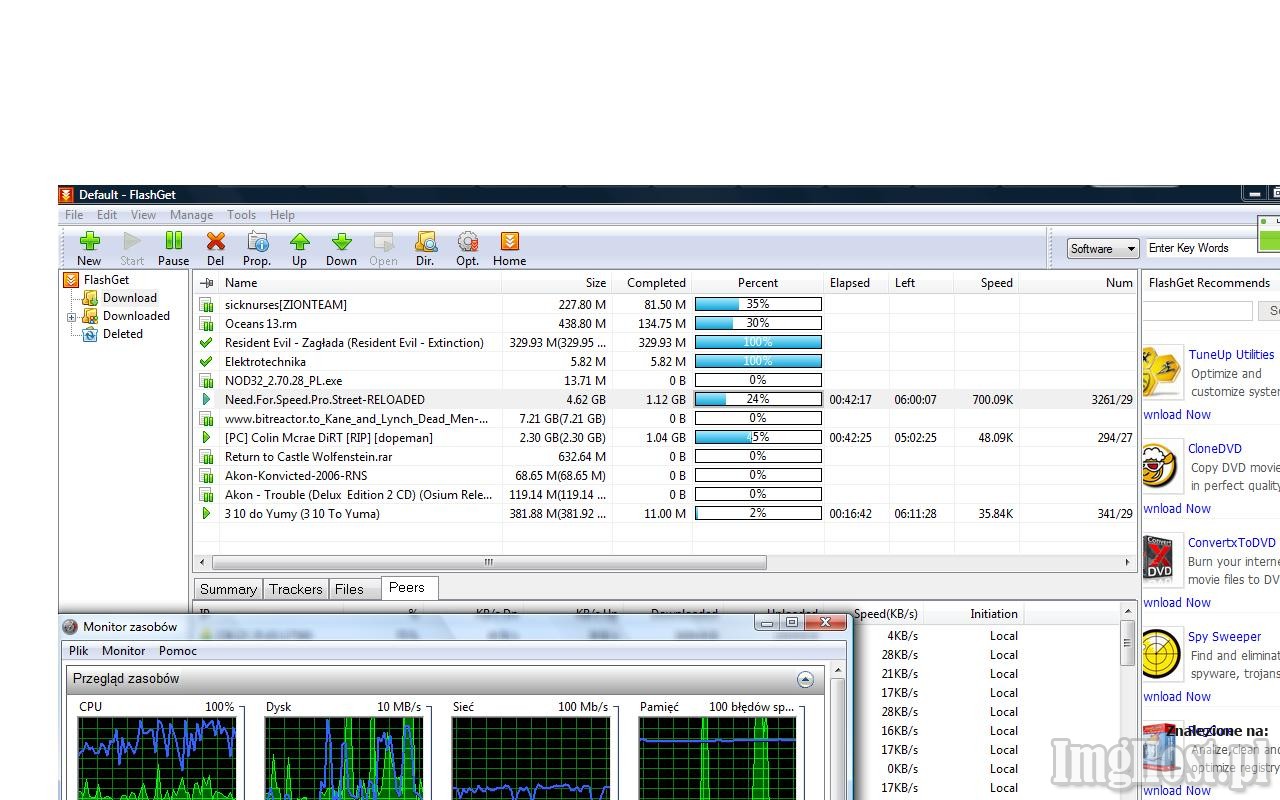Sort by the Elapsed column header
The image size is (1280, 800).
(x=857, y=283)
